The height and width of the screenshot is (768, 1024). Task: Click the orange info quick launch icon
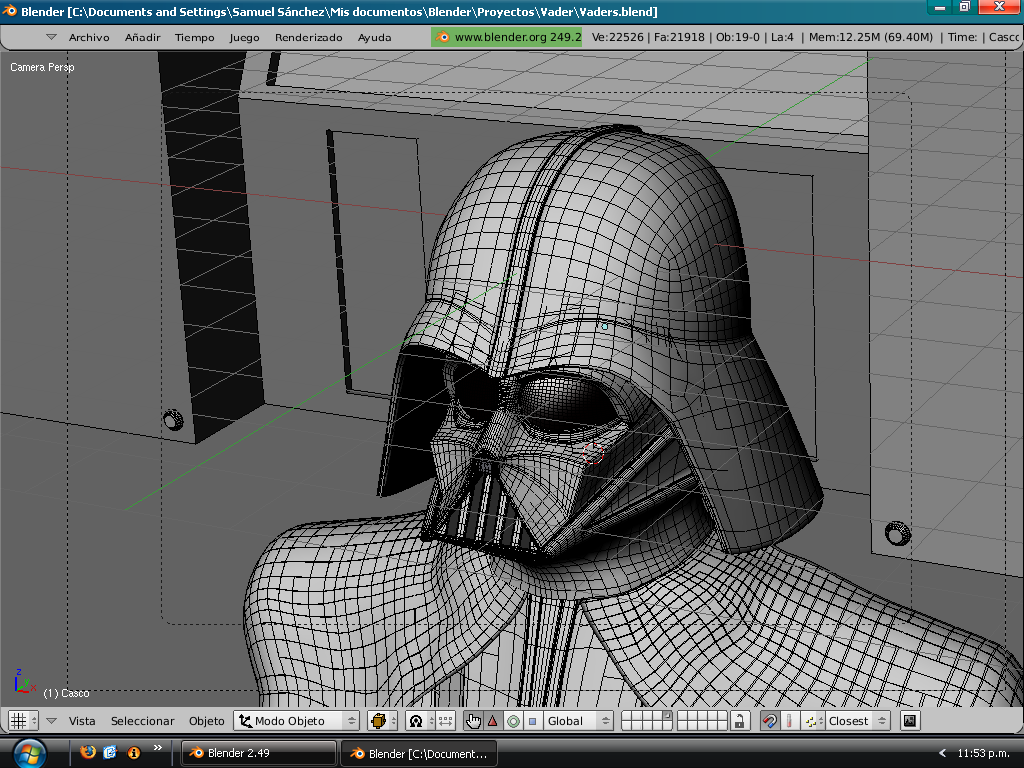(133, 753)
